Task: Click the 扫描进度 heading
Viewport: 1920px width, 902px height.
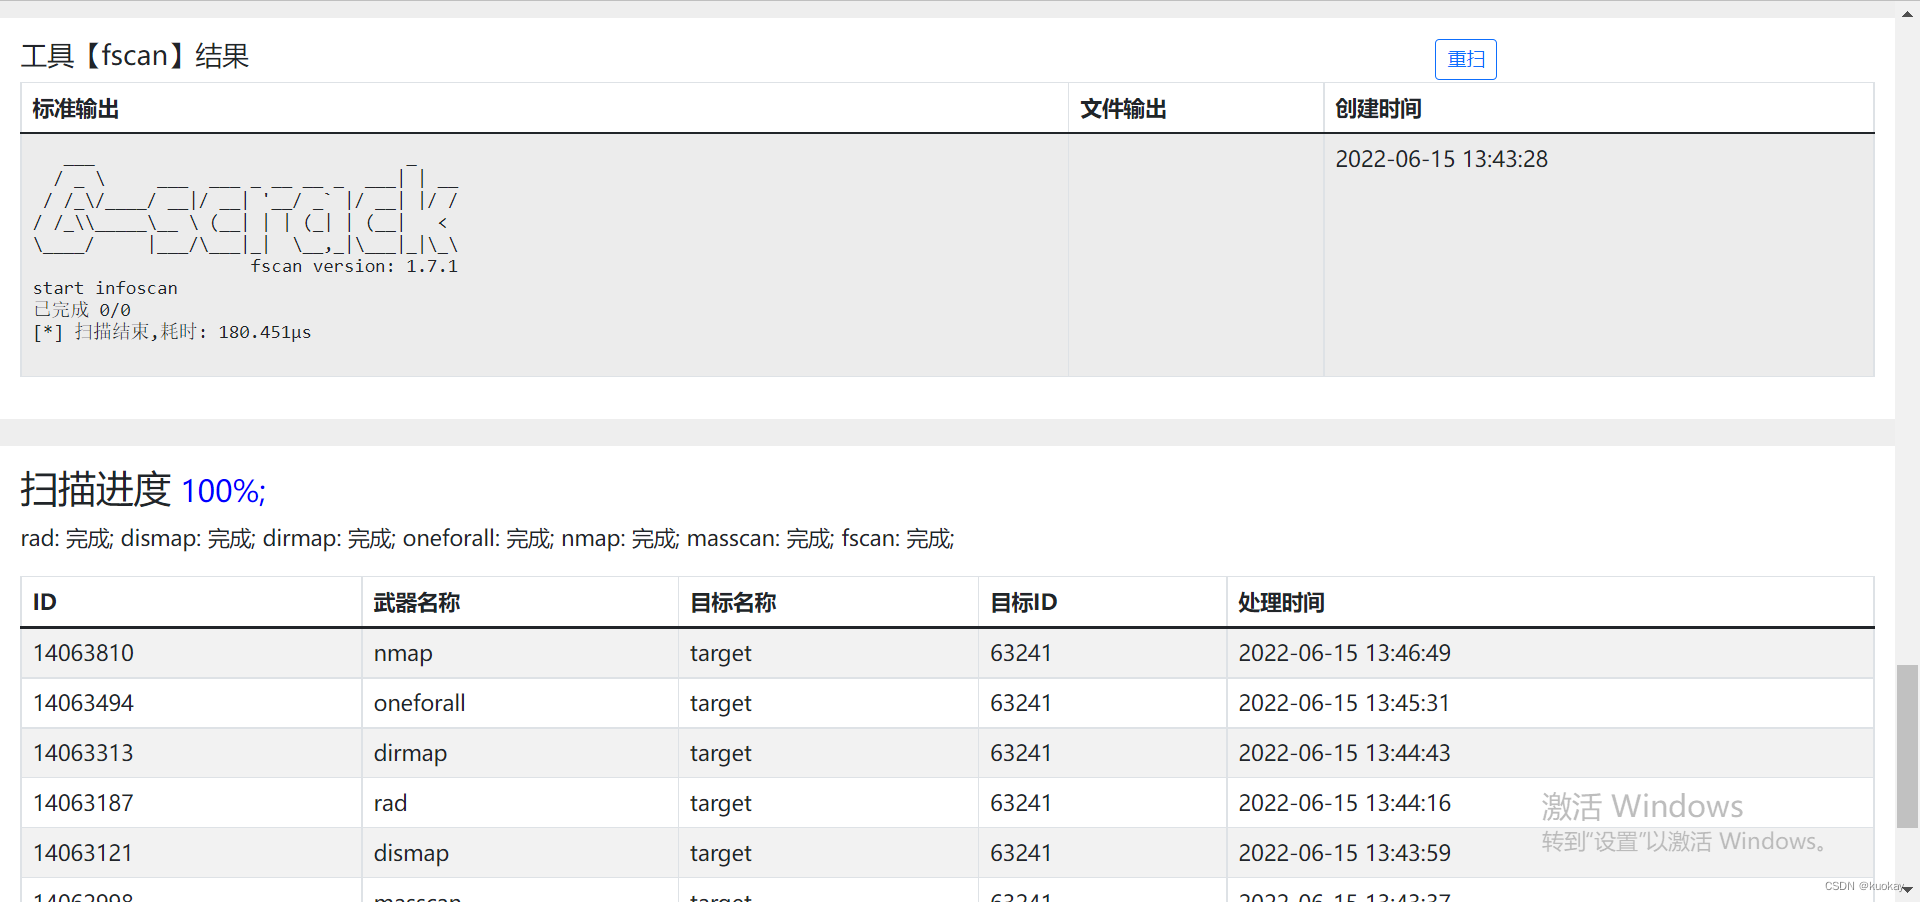Action: point(96,490)
